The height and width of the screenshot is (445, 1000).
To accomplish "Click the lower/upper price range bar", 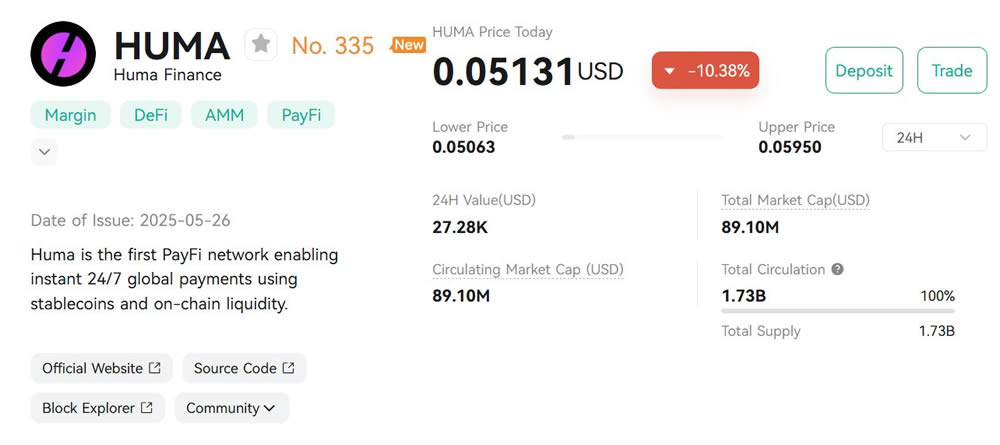I will tap(643, 137).
